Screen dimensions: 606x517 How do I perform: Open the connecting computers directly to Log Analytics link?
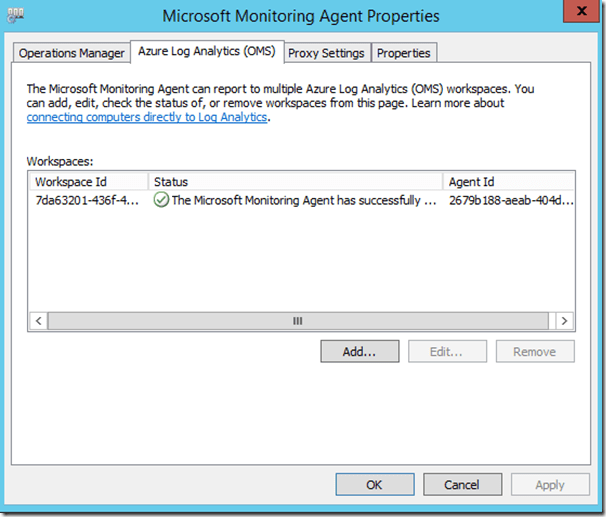147,117
